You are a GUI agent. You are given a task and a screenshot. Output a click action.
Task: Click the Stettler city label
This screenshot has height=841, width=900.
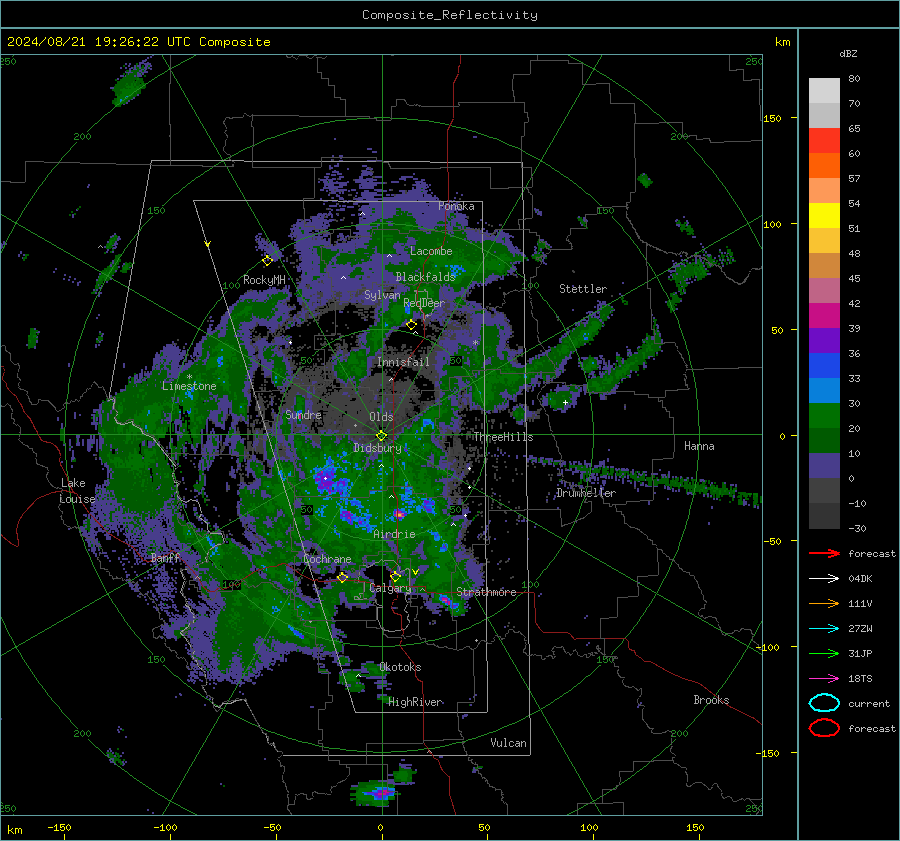pos(583,289)
